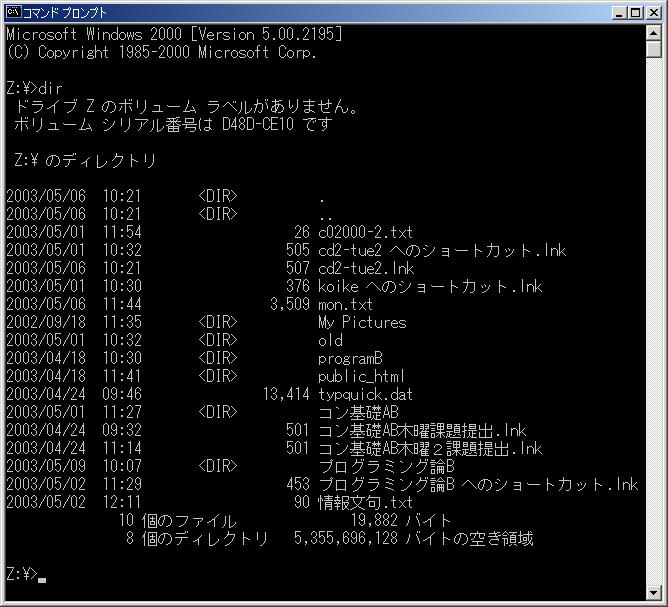Click koike へのショートカット.lnk entry

(430, 286)
